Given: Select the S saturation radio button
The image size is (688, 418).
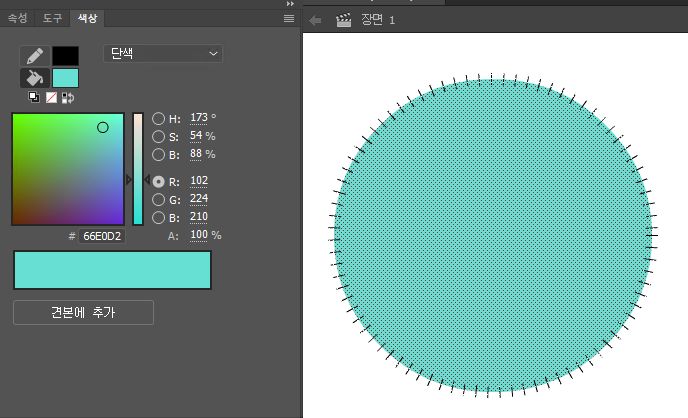Looking at the screenshot, I should tap(158, 136).
